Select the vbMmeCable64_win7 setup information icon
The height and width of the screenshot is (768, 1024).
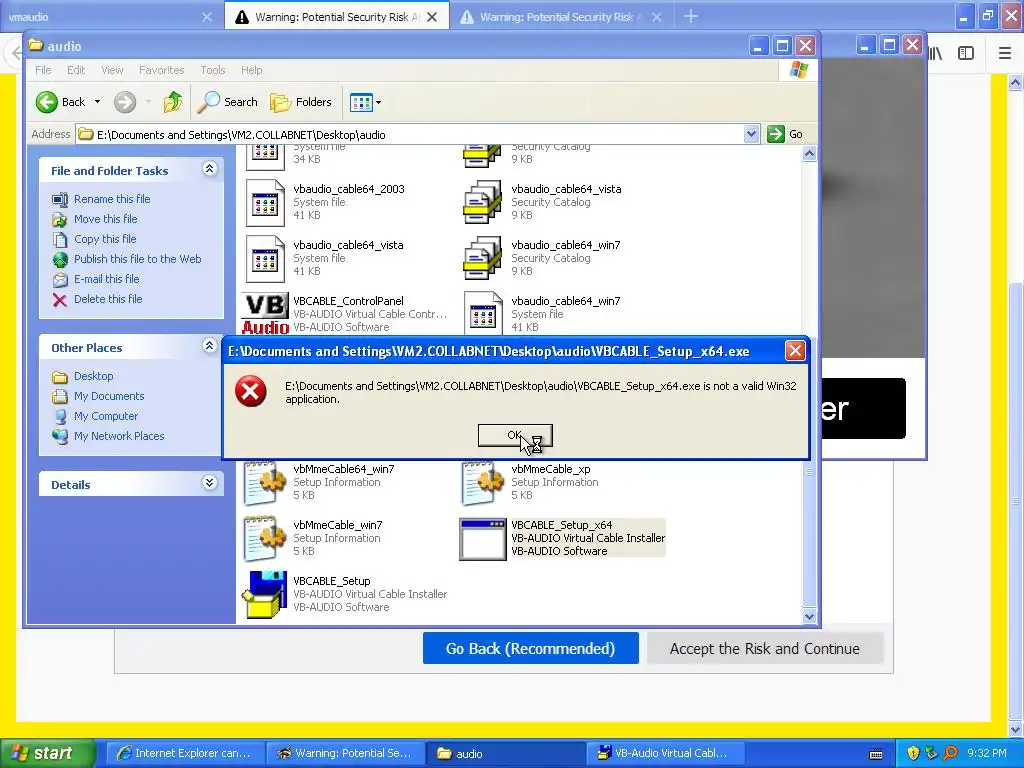point(265,483)
